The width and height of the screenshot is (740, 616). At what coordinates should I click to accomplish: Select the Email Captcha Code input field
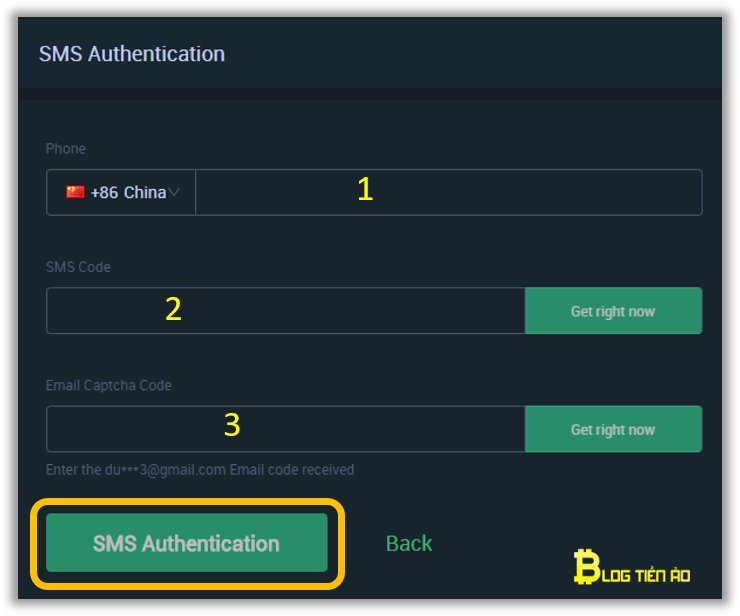286,429
